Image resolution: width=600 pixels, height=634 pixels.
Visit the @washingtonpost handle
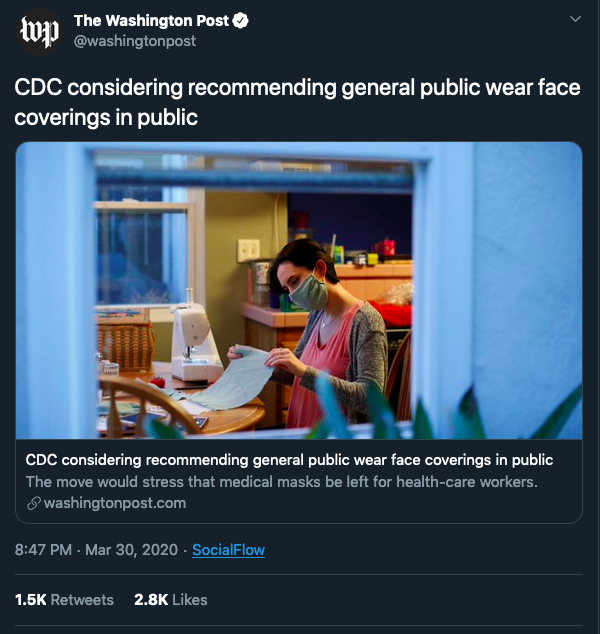[x=135, y=41]
